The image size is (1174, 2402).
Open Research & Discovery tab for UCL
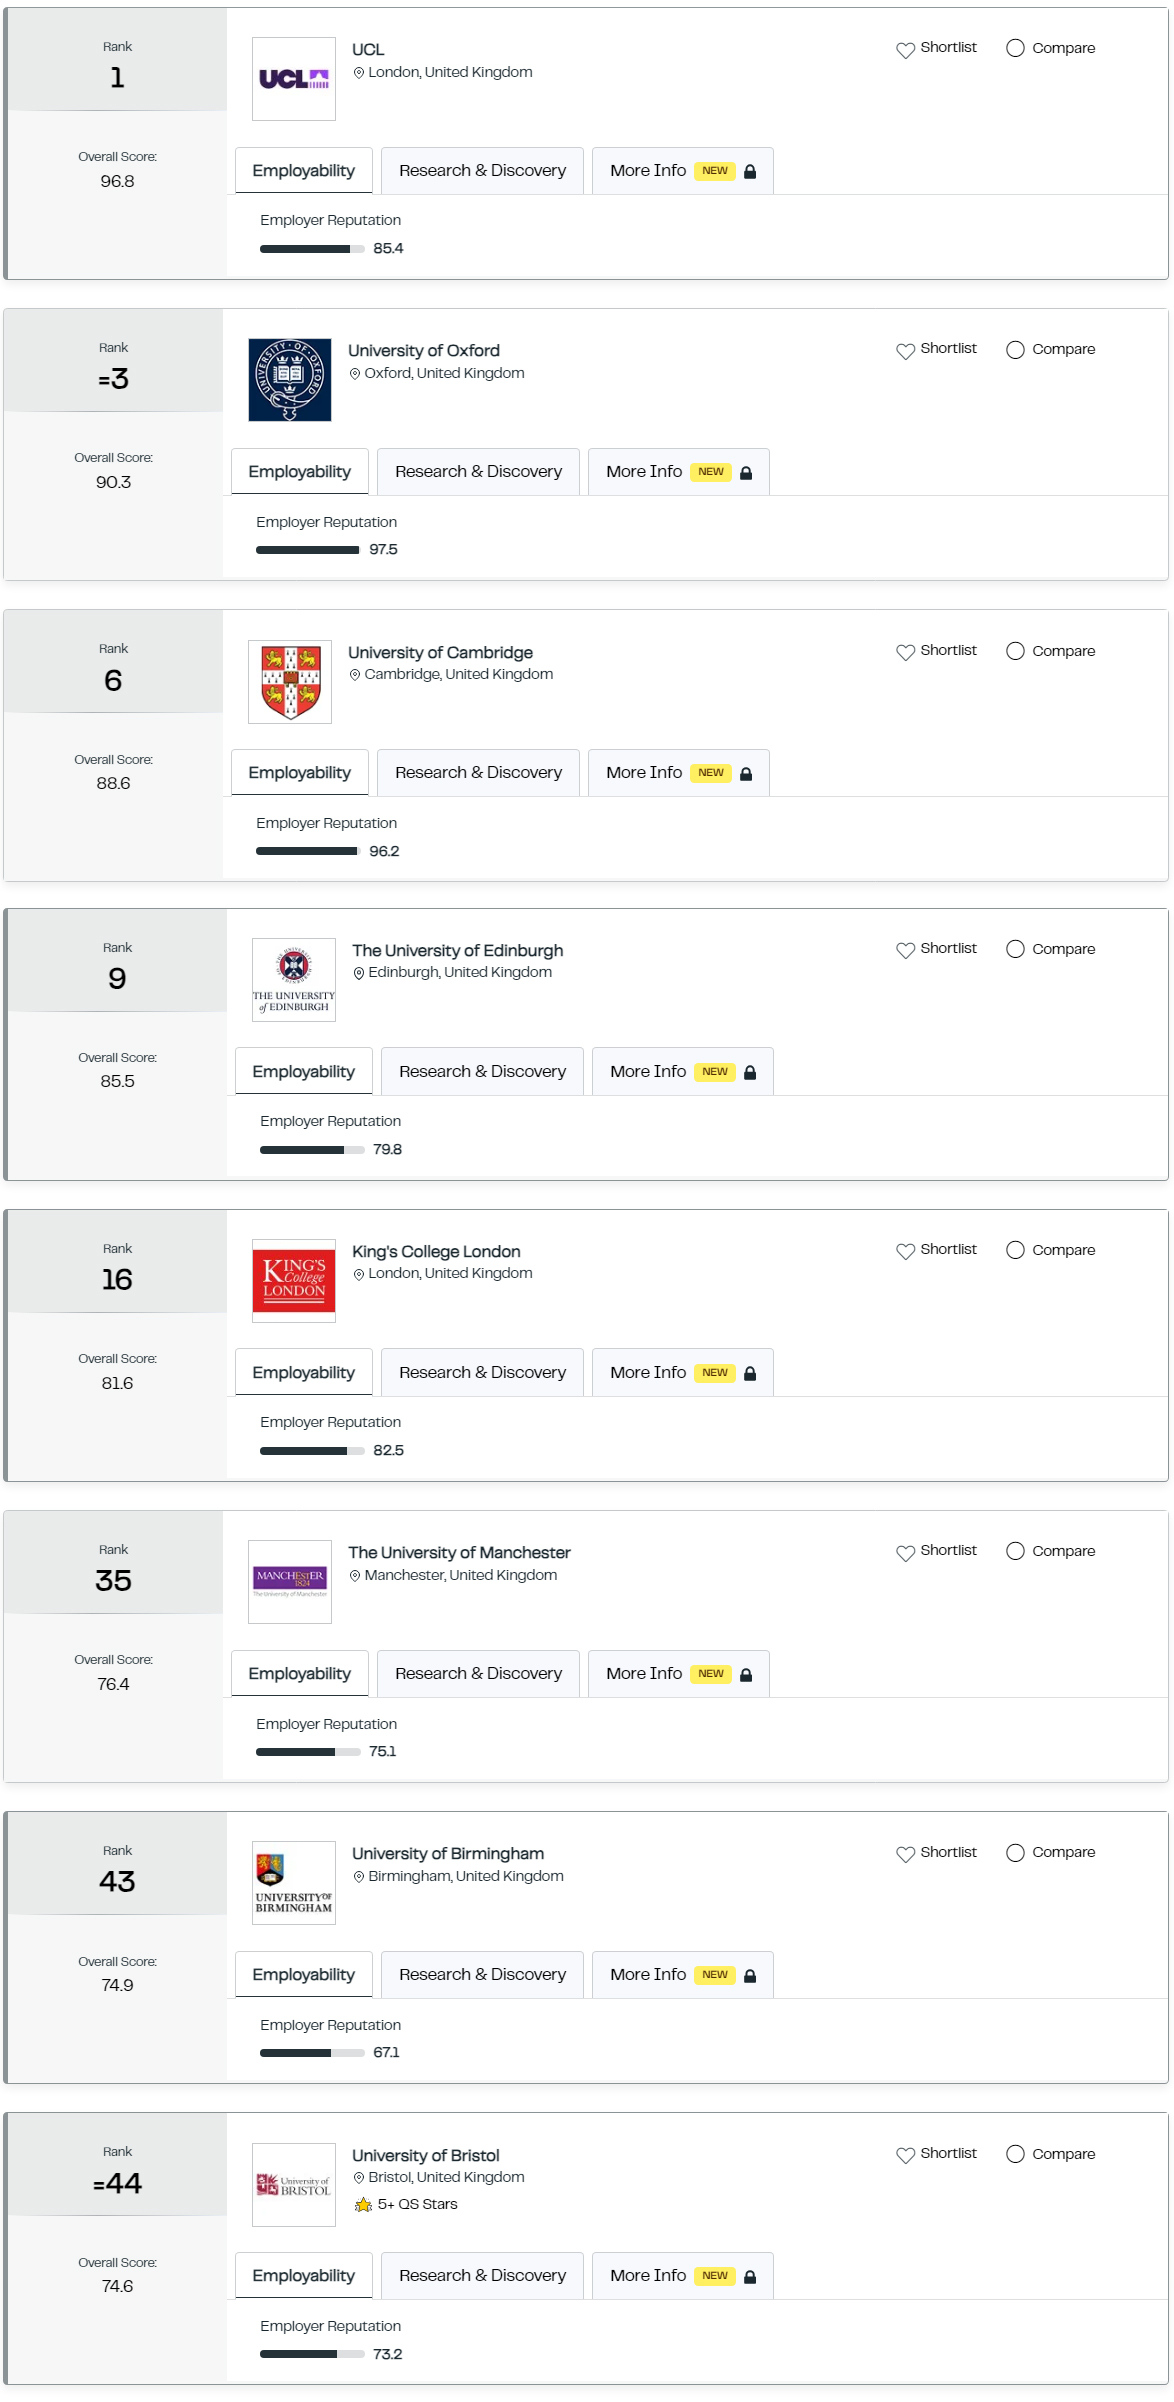482,171
